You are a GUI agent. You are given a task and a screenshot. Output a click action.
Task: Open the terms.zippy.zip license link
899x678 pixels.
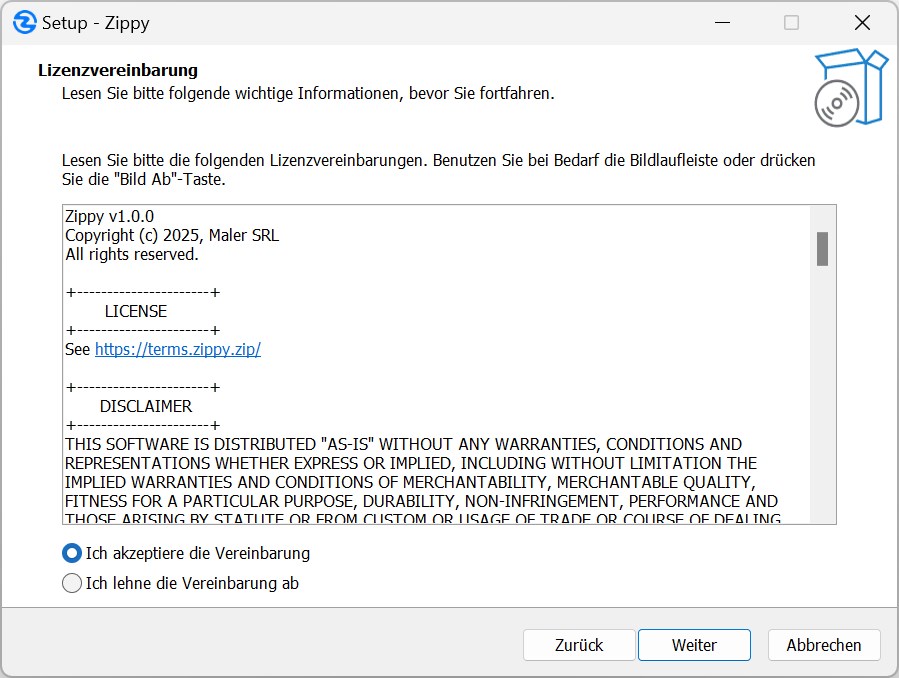click(177, 349)
